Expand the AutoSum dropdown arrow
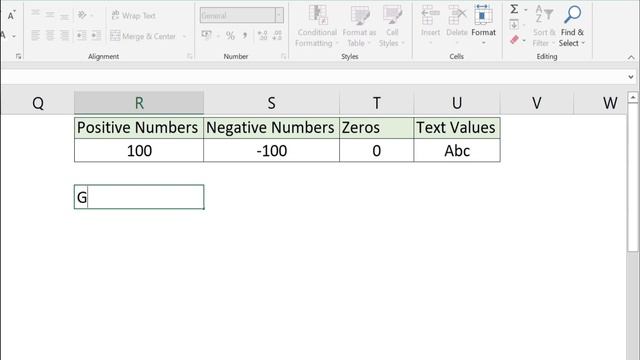Image resolution: width=640 pixels, height=360 pixels. [x=526, y=9]
